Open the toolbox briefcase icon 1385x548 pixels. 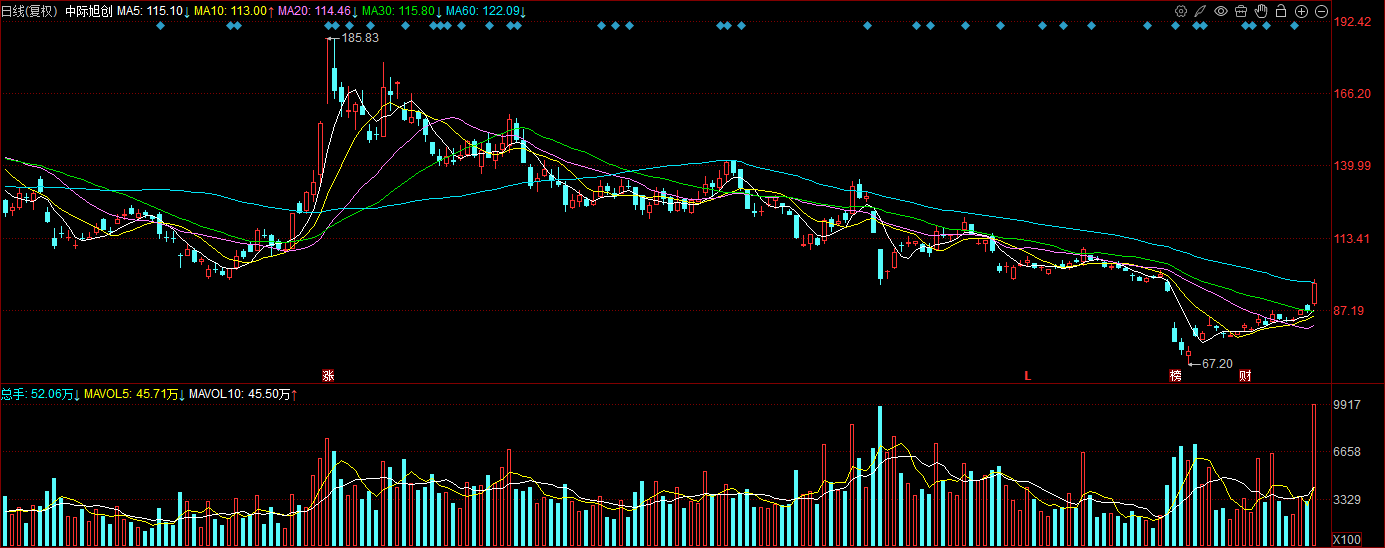click(x=1241, y=11)
